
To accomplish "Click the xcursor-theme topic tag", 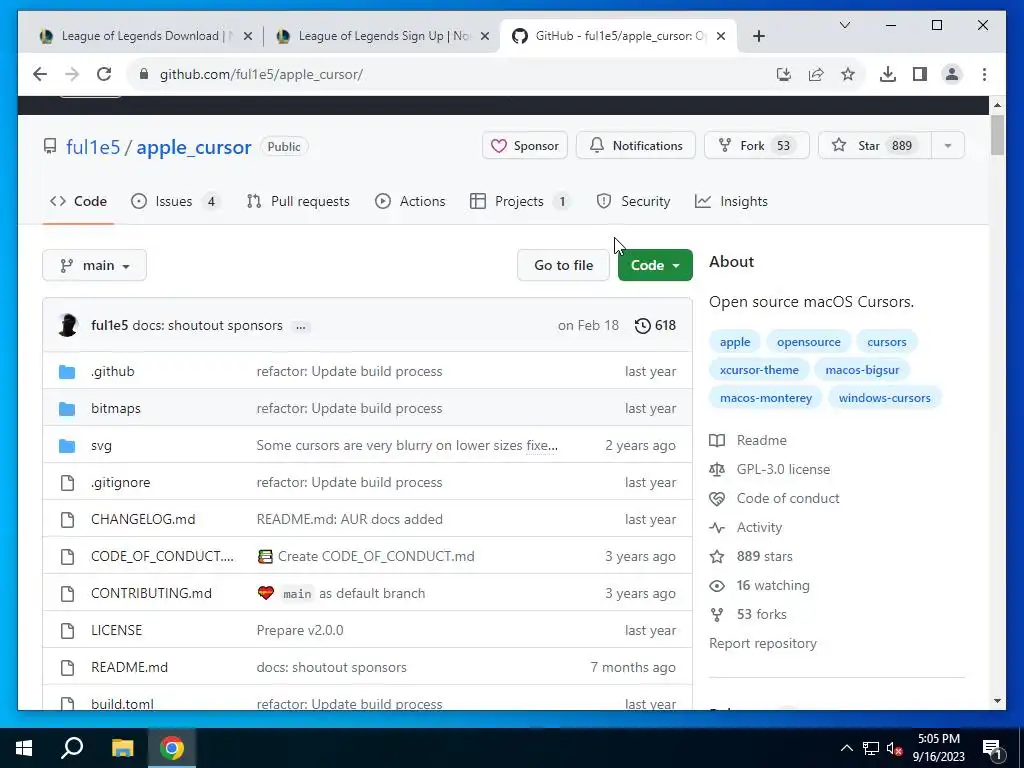I will [759, 370].
